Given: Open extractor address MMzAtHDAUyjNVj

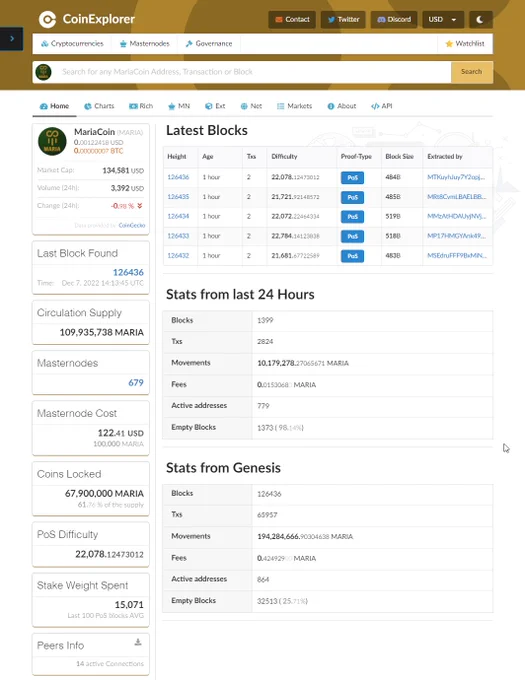Looking at the screenshot, I should [457, 216].
